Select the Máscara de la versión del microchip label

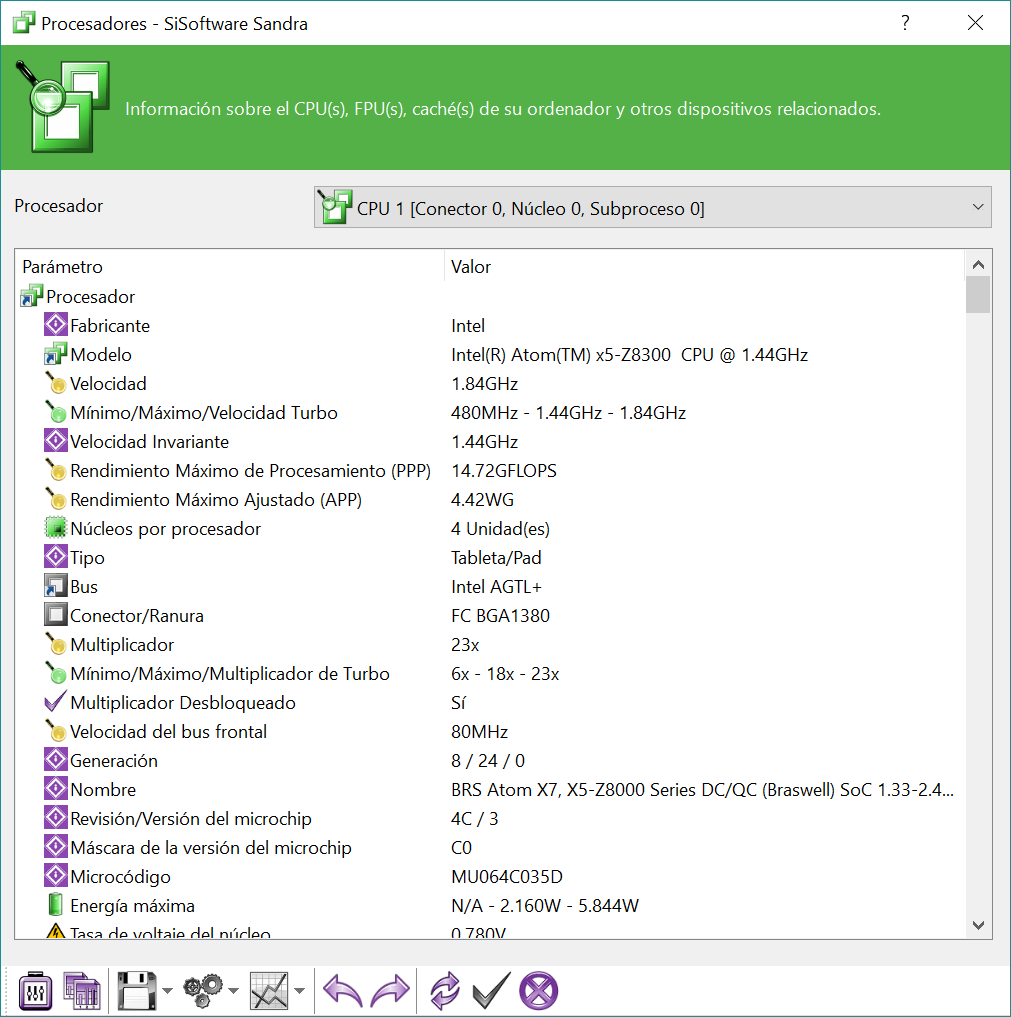211,848
